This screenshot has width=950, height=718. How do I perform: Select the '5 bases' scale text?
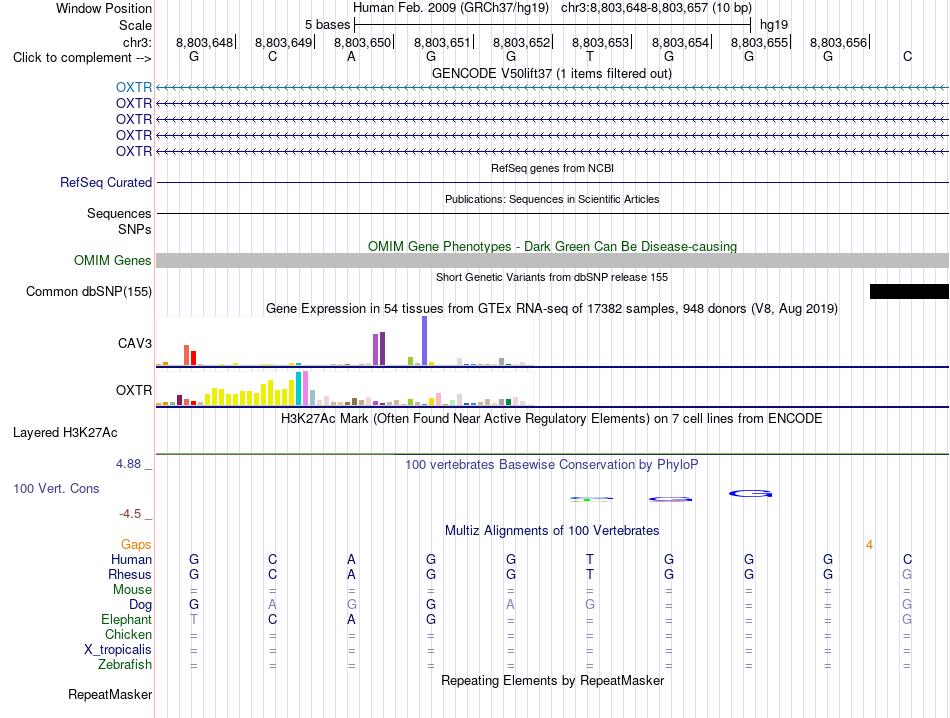[x=327, y=25]
